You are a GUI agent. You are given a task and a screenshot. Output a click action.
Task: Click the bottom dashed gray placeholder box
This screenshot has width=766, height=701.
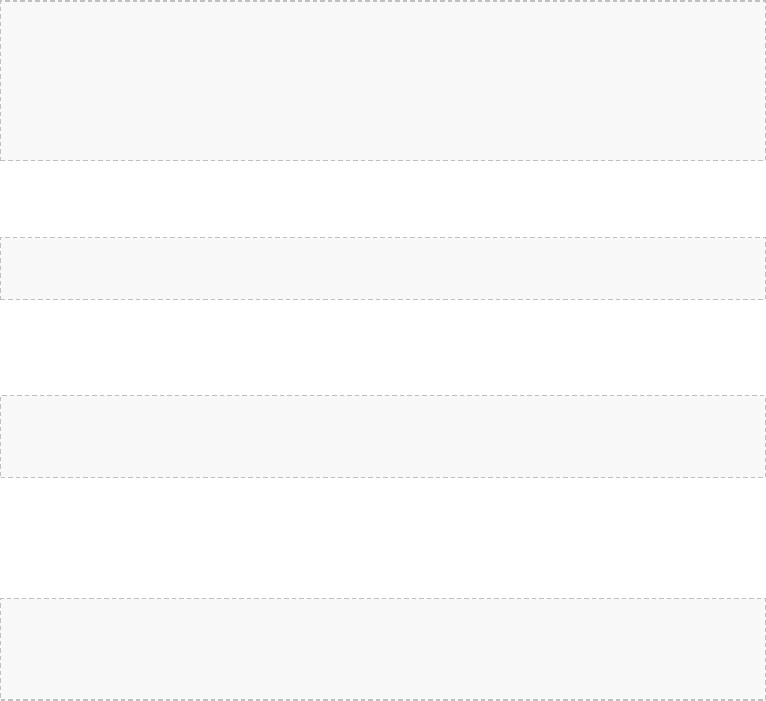[x=383, y=649]
